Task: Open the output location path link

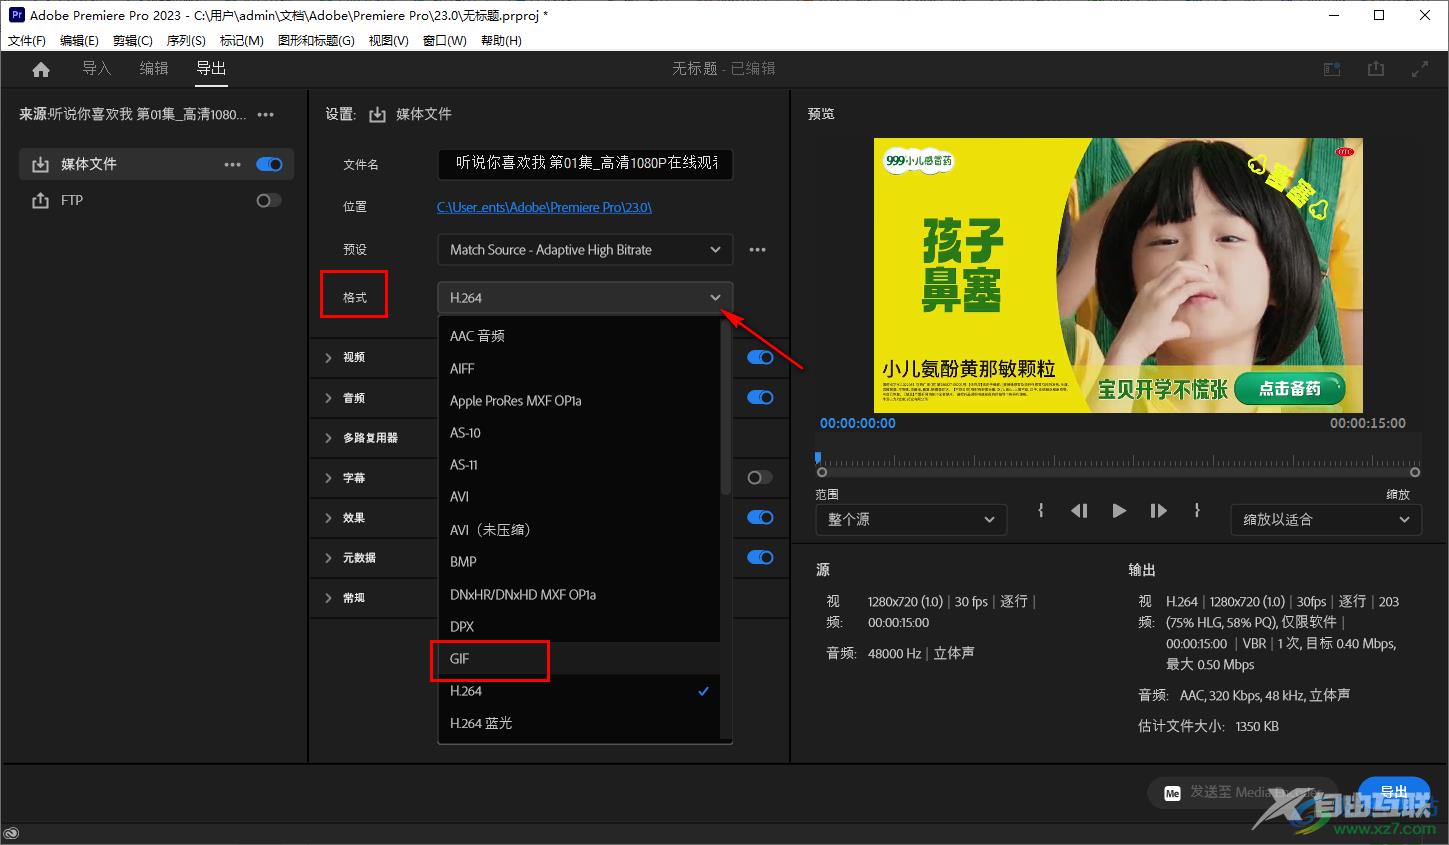Action: tap(544, 207)
